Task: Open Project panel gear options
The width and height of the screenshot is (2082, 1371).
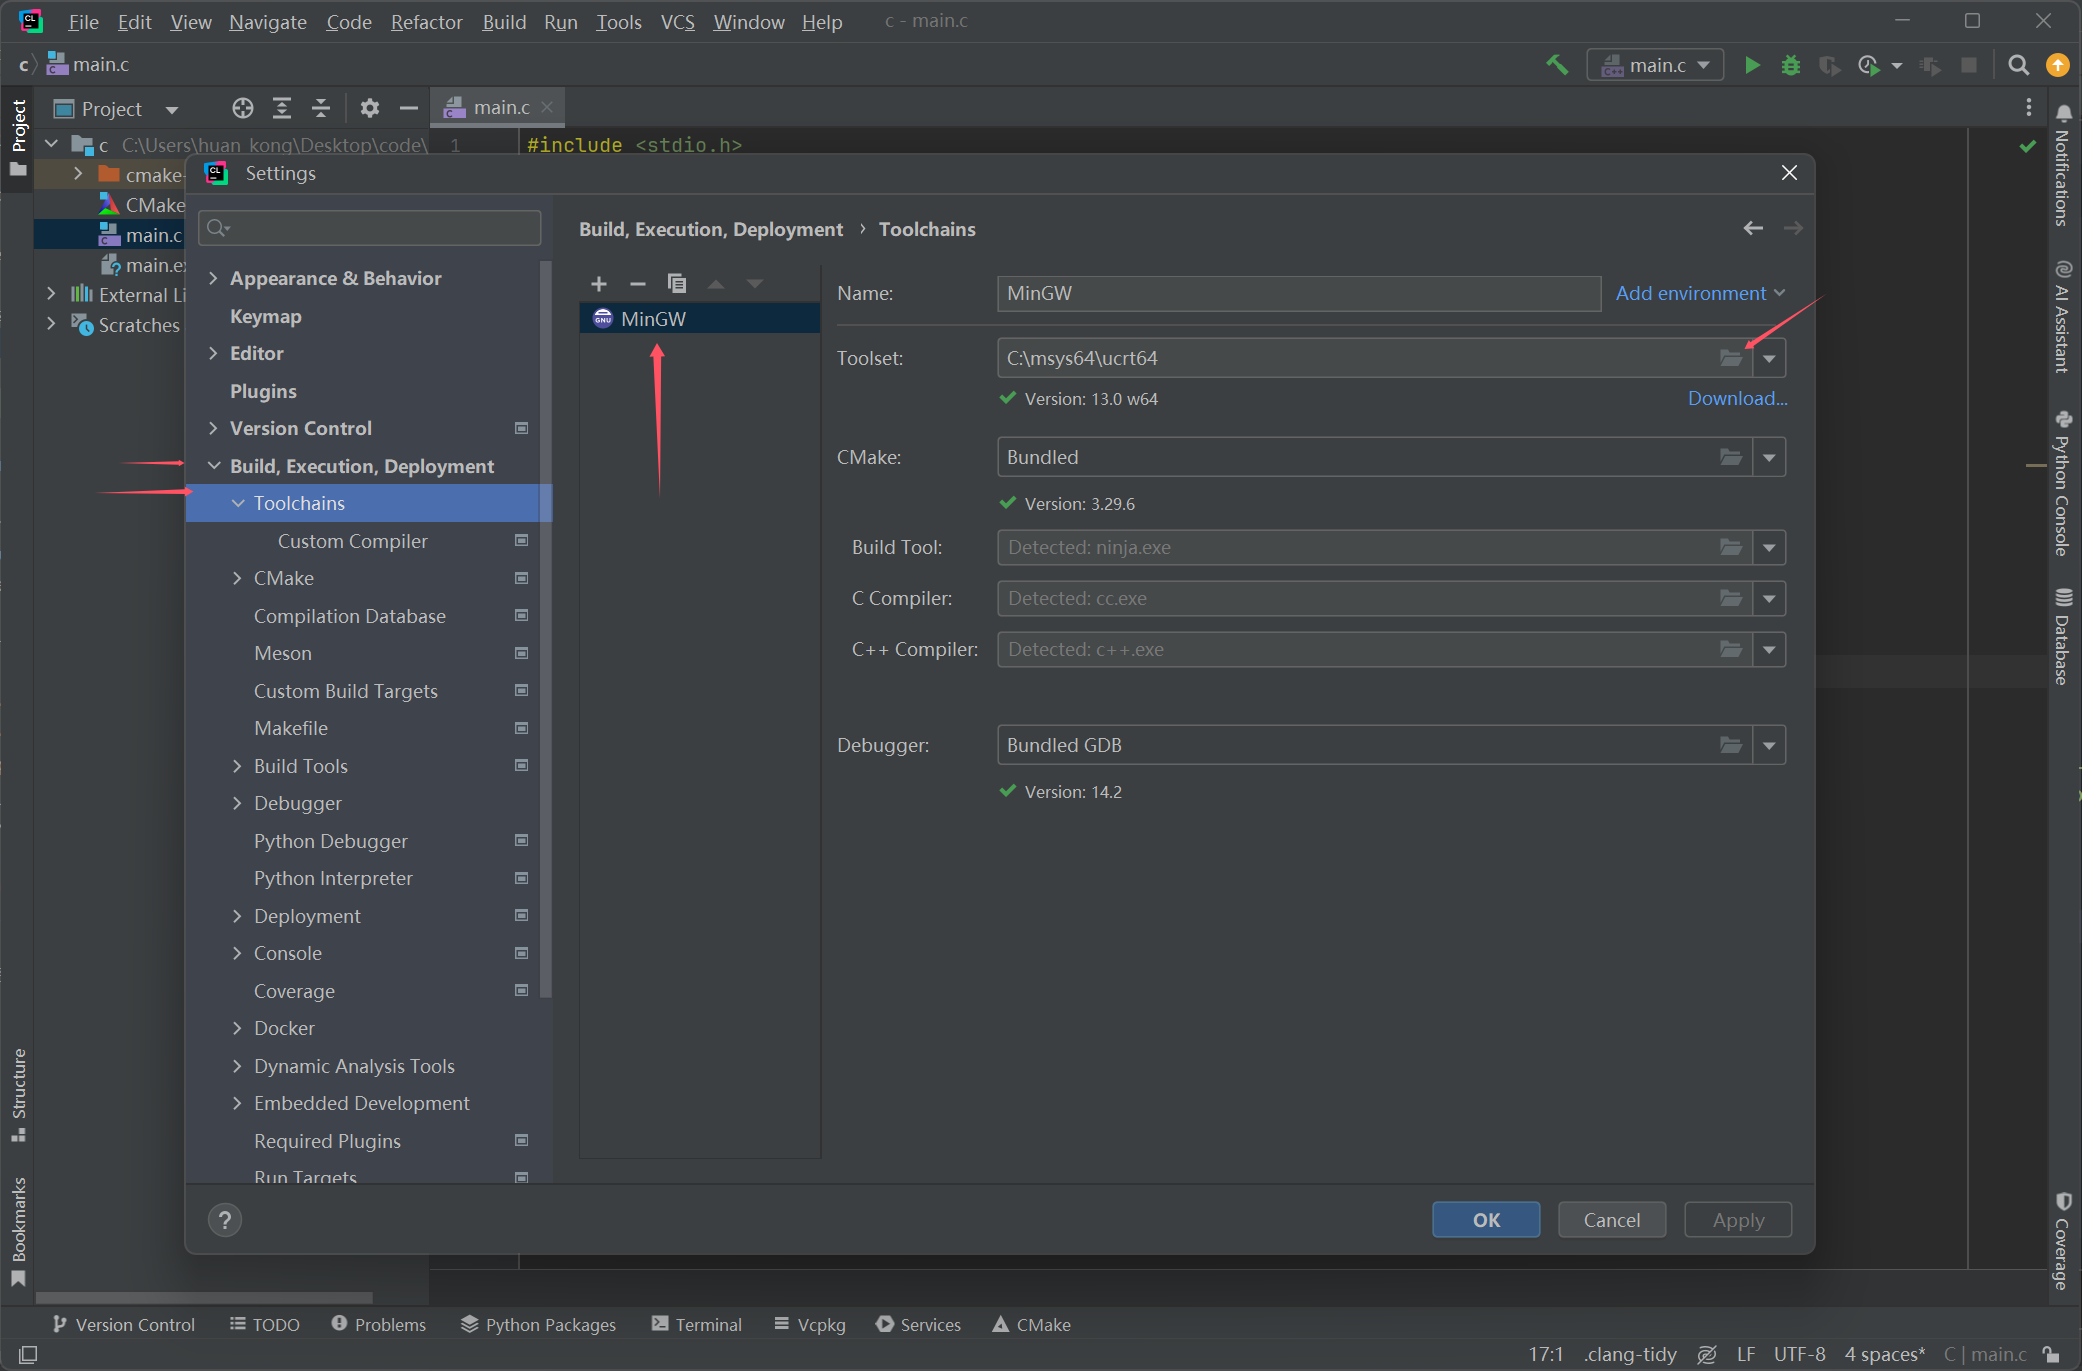Action: tap(369, 108)
